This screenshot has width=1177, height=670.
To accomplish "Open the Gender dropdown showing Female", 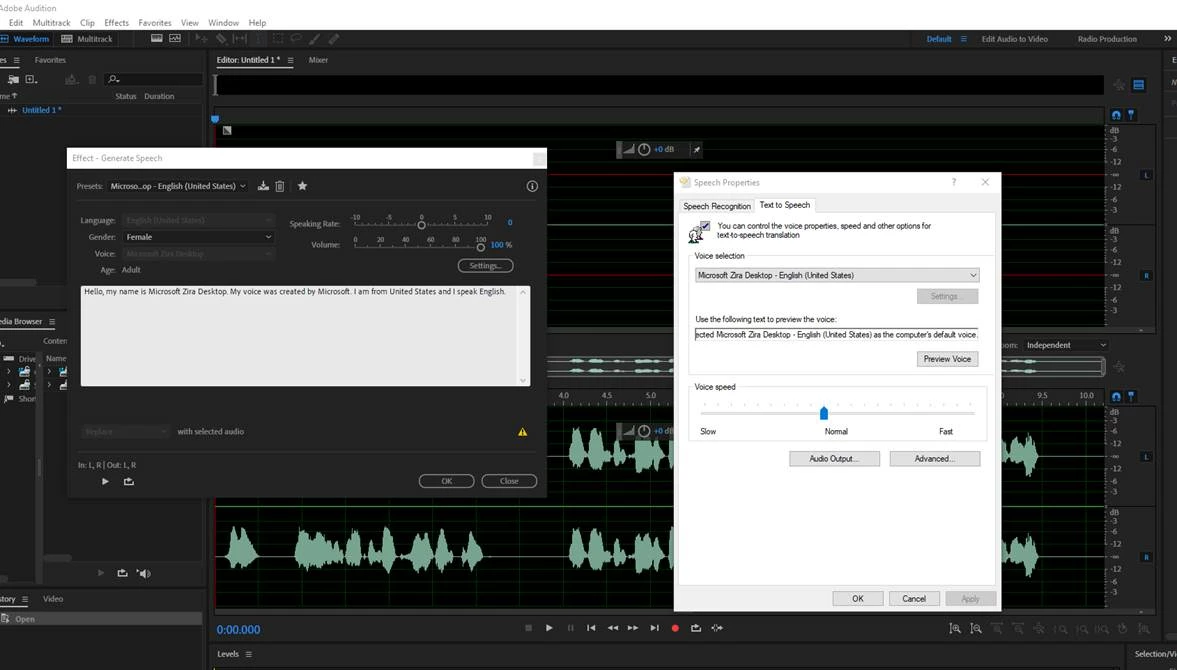I will click(199, 237).
